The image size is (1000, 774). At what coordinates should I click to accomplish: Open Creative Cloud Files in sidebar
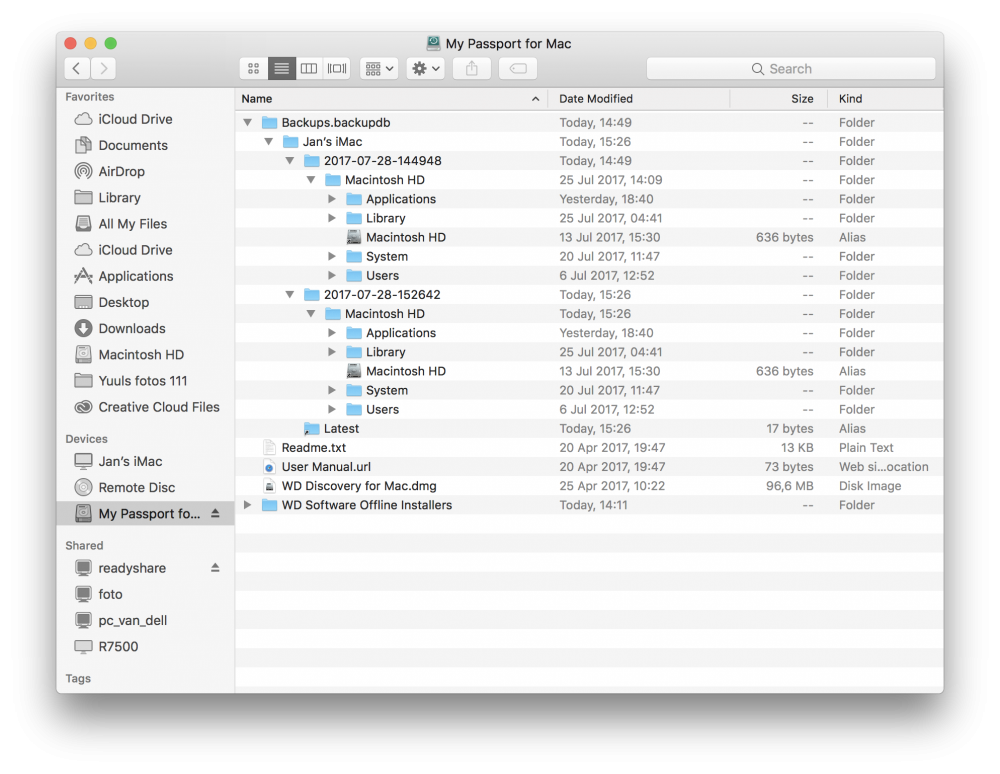147,407
